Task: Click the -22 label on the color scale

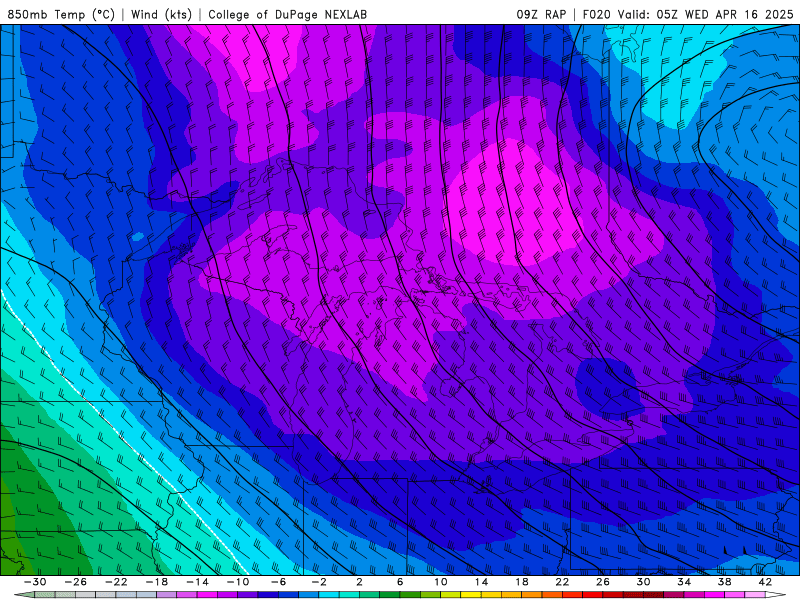Action: pyautogui.click(x=116, y=582)
